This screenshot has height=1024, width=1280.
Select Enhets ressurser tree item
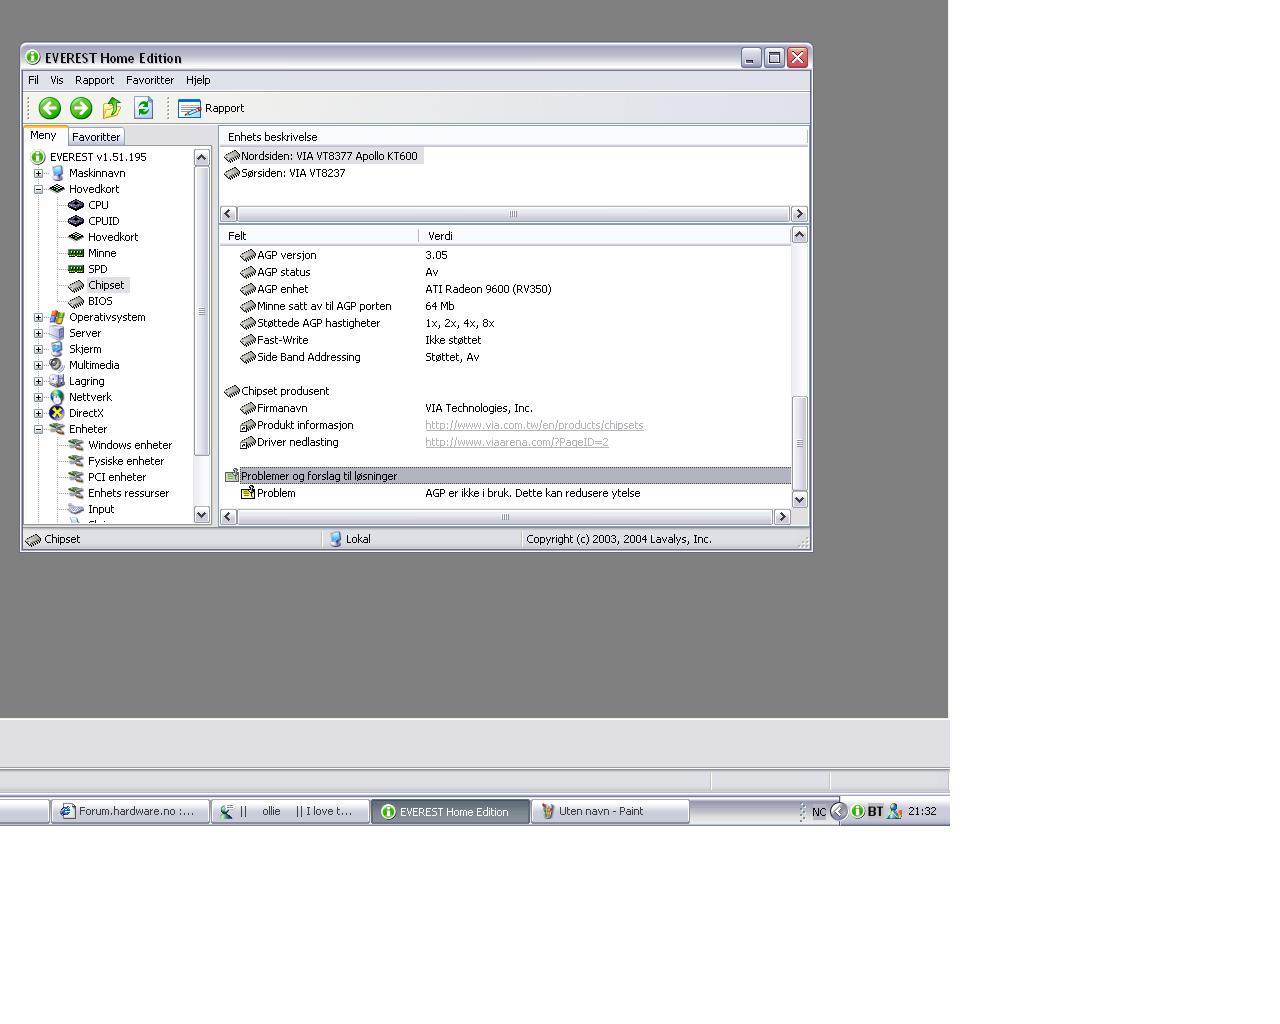point(128,493)
